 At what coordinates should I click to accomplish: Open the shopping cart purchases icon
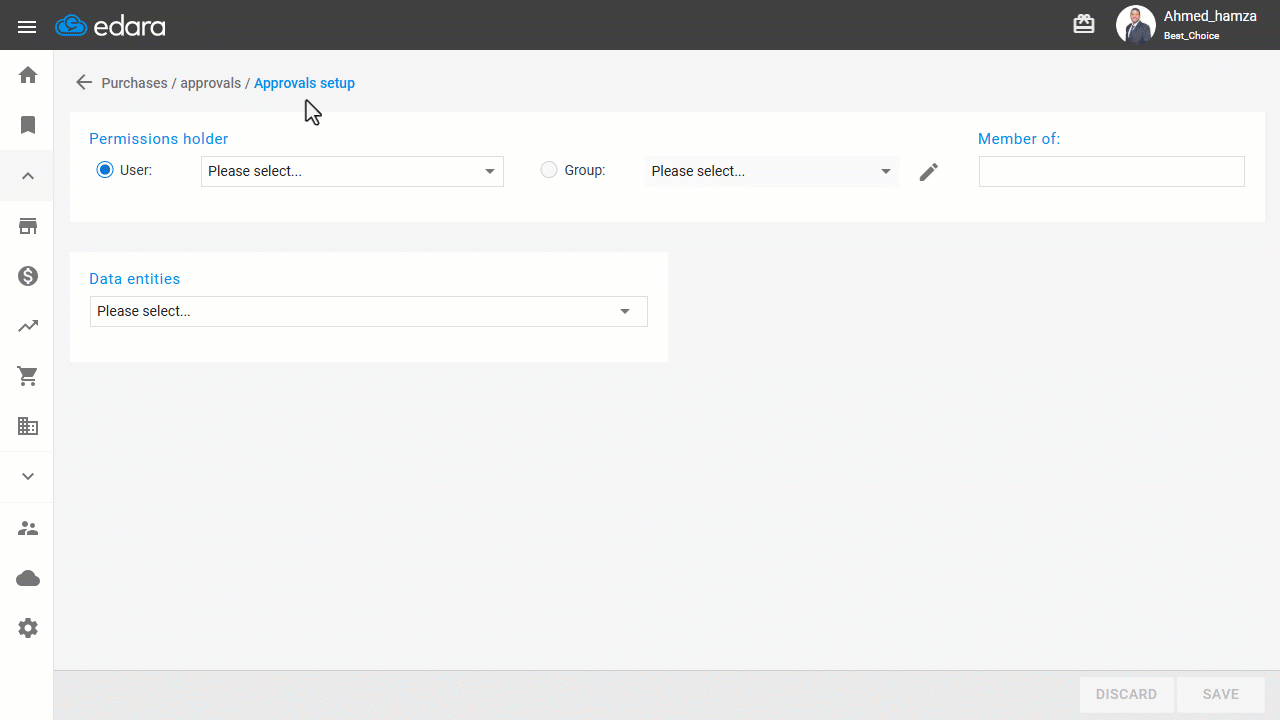coord(28,376)
